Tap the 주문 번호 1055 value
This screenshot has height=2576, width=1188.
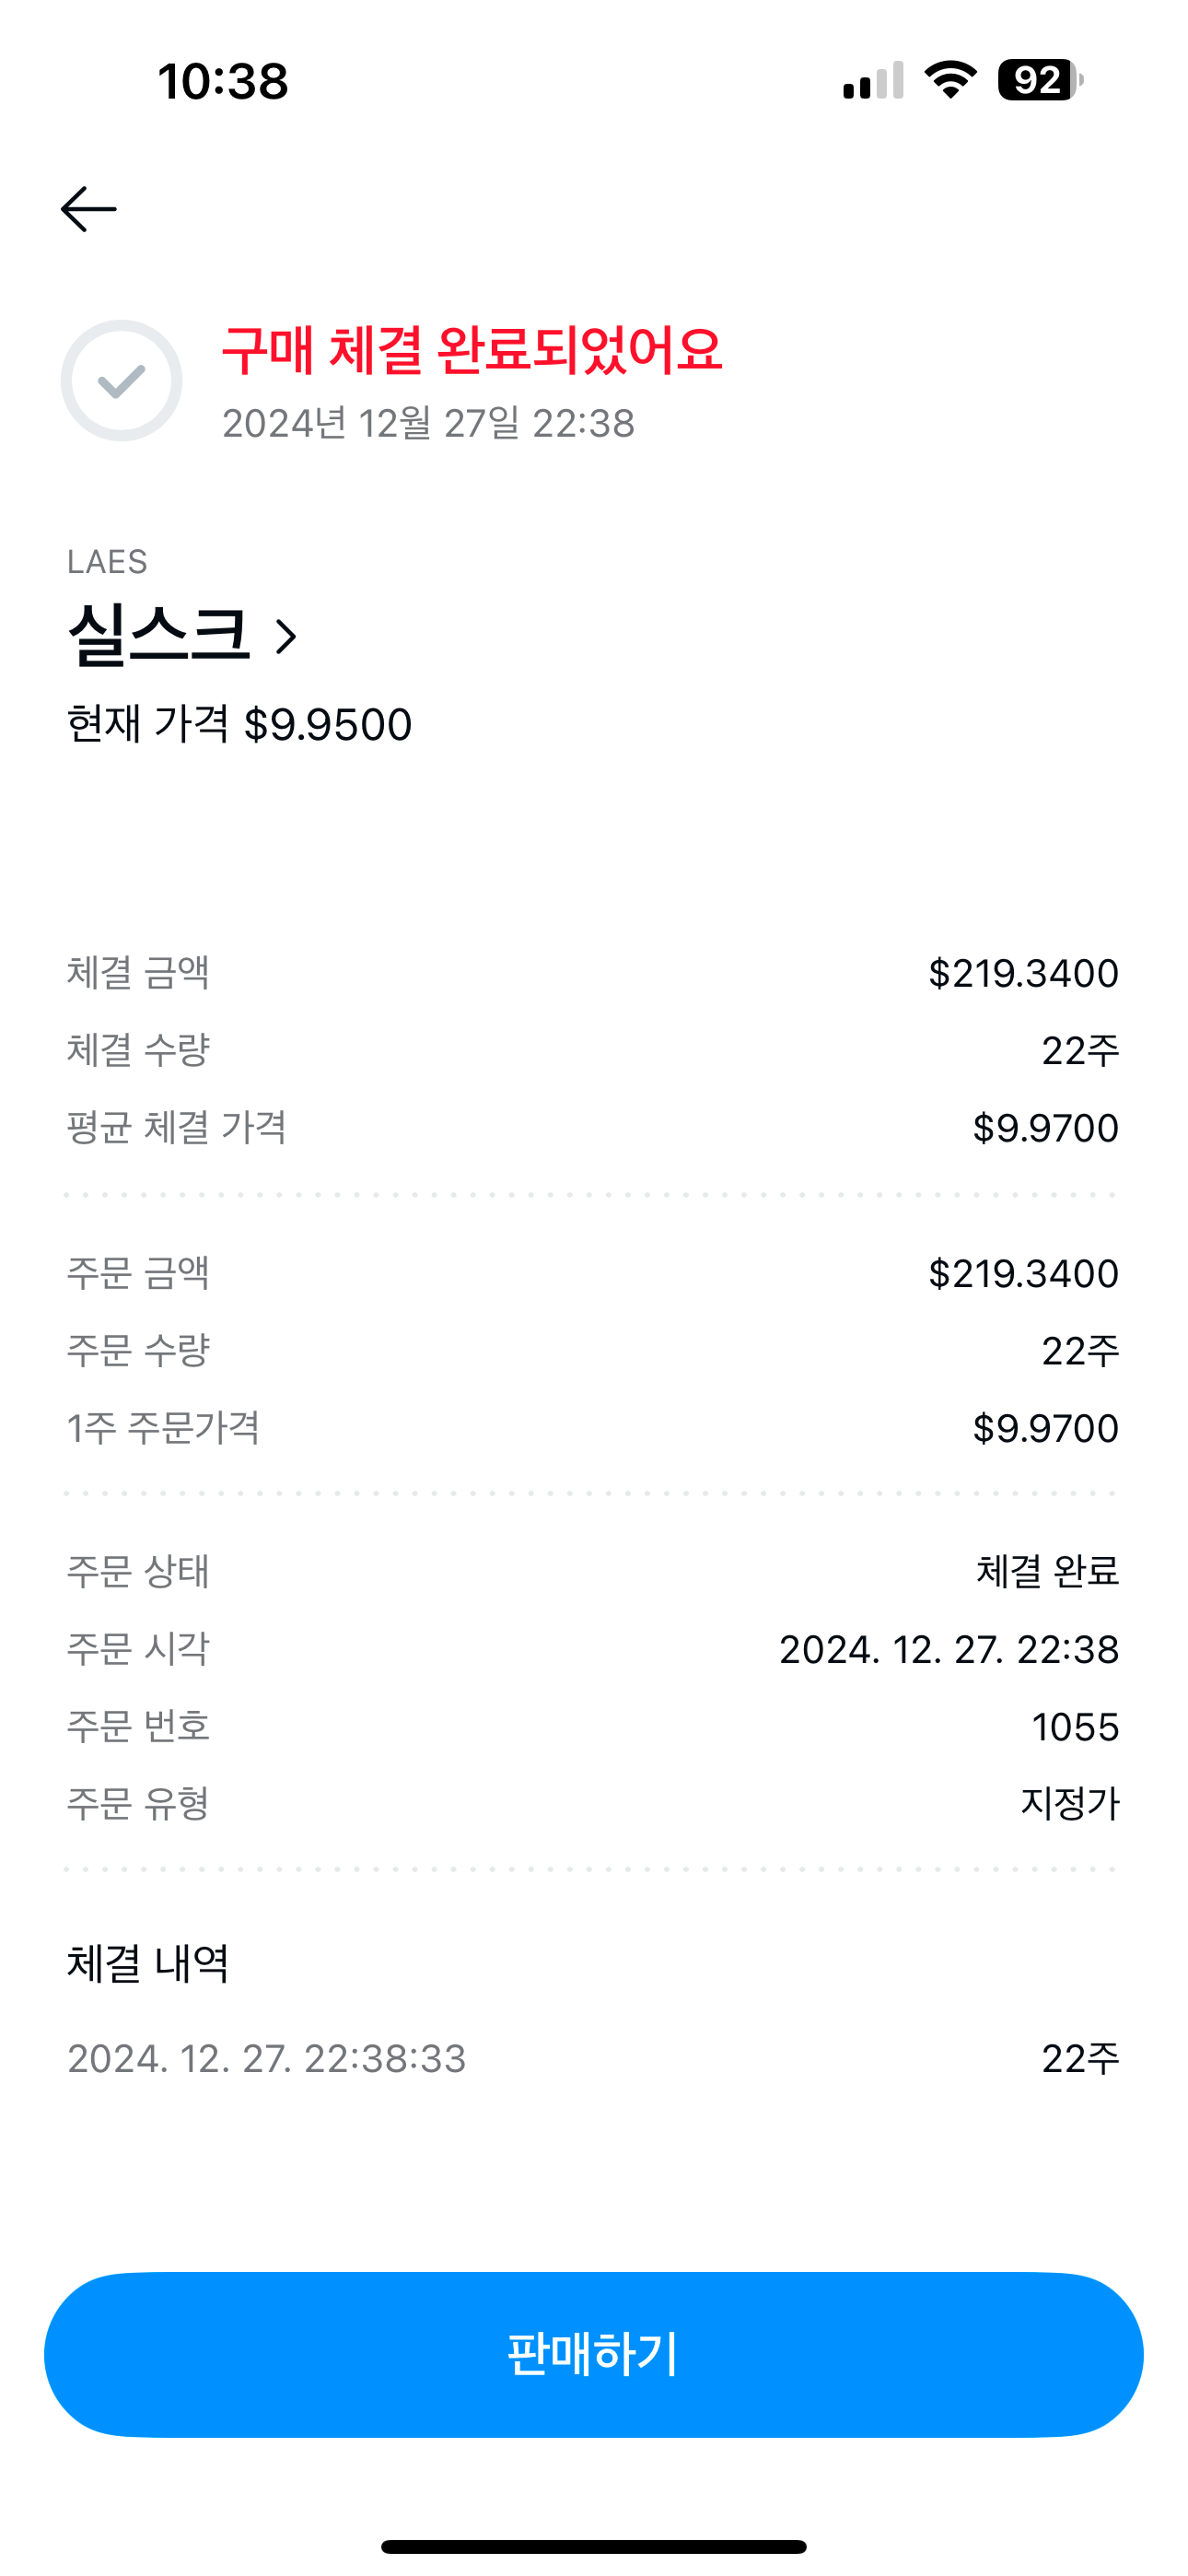coord(1075,1727)
